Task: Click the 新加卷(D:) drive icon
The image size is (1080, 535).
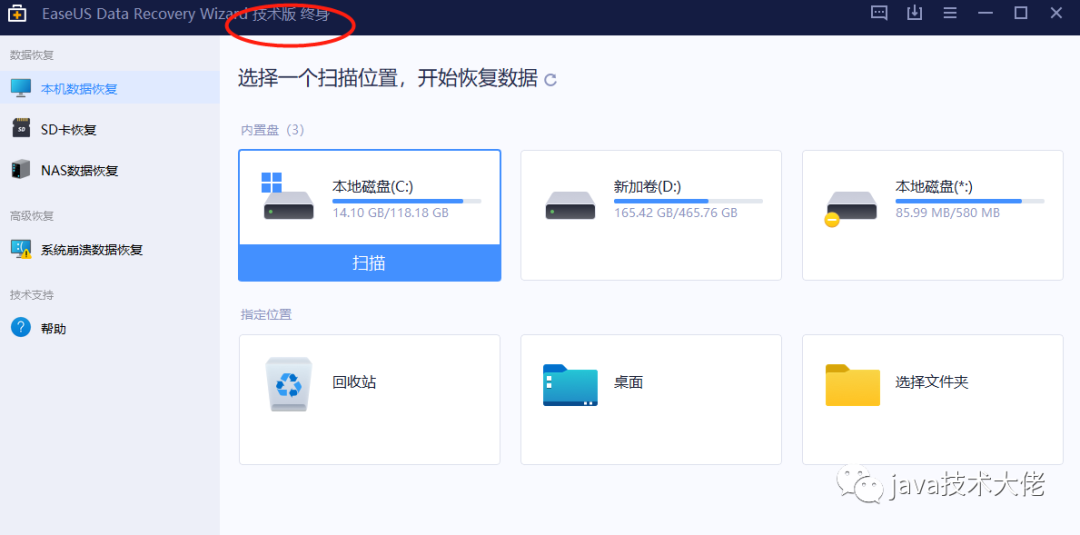Action: (x=570, y=205)
